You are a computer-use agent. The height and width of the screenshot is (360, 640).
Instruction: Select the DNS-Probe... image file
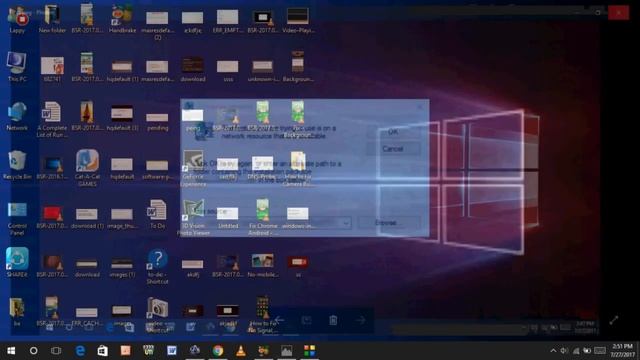click(262, 168)
